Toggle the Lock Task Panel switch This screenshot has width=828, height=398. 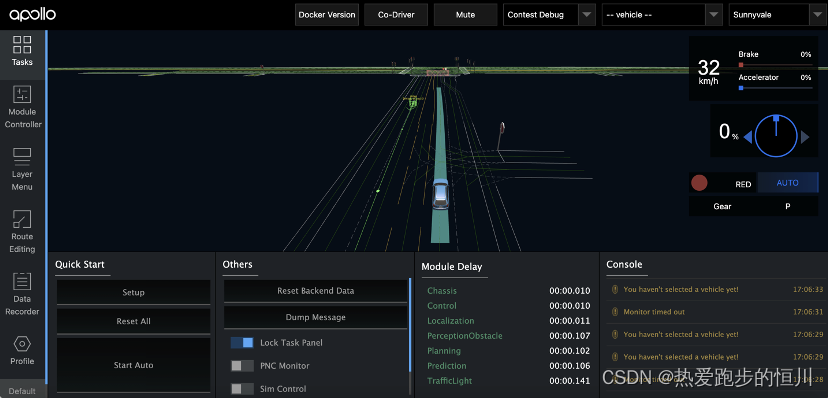click(242, 343)
